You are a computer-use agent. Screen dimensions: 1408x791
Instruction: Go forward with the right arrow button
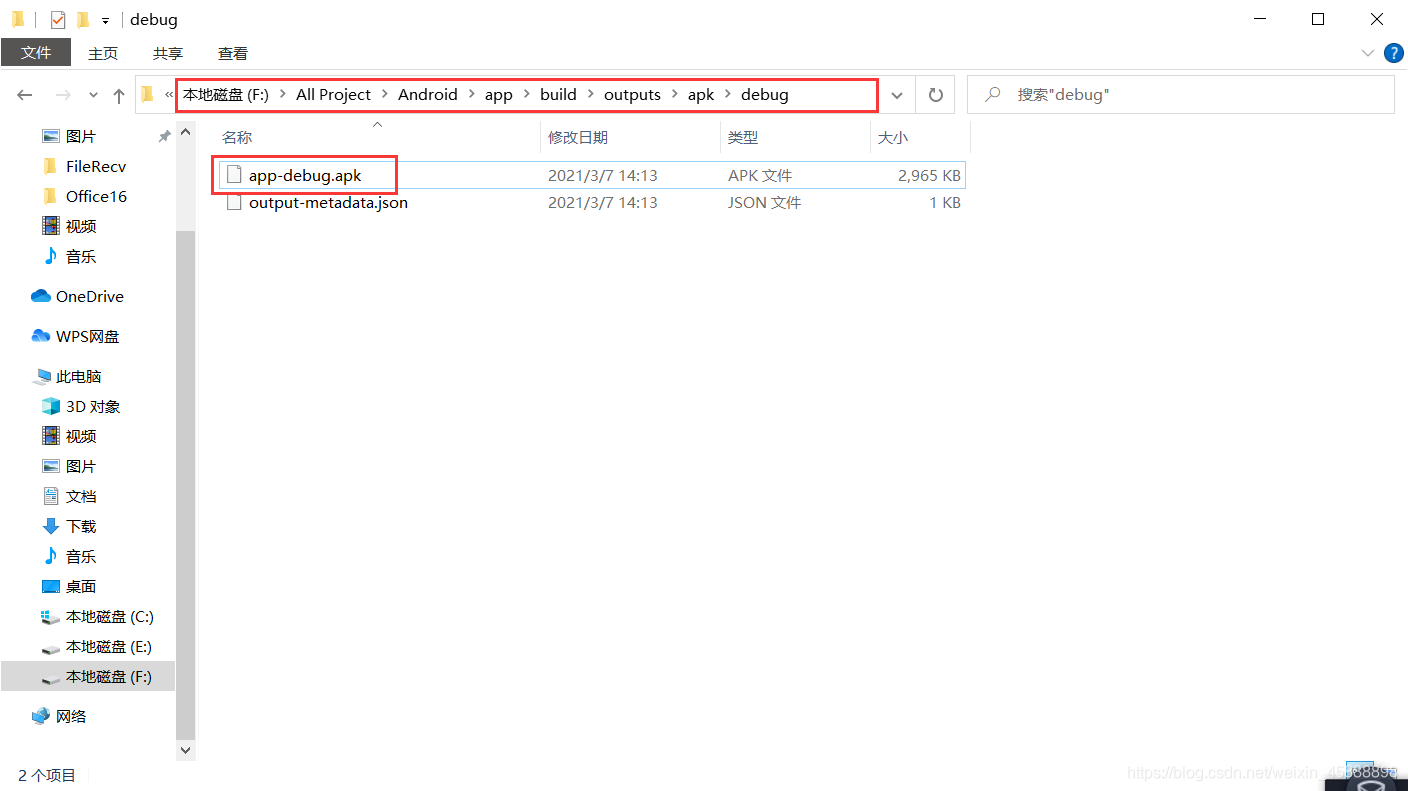pyautogui.click(x=62, y=95)
